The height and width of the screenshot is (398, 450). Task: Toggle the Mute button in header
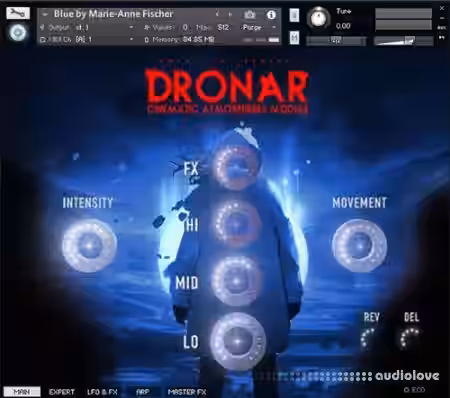coord(294,38)
